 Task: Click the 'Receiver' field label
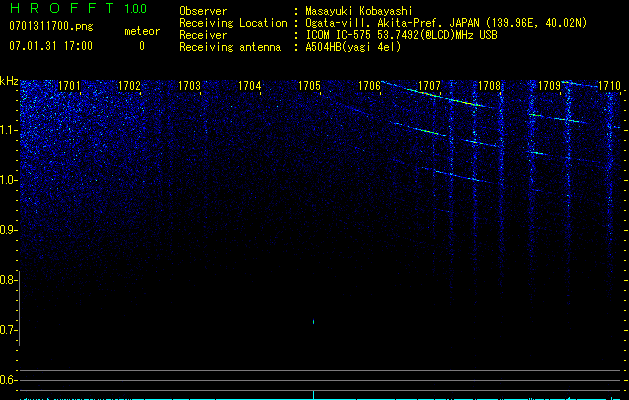(203, 35)
